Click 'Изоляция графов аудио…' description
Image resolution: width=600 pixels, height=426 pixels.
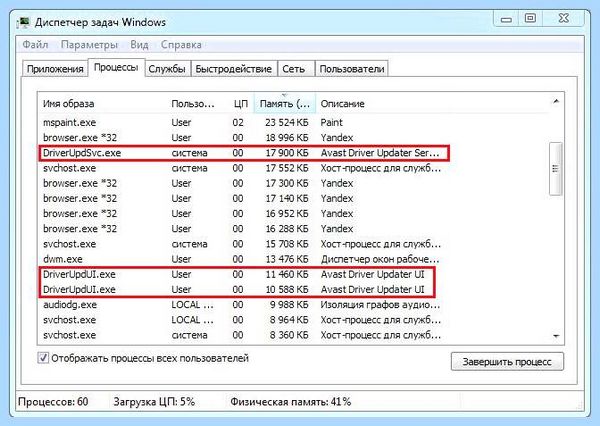[x=380, y=305]
